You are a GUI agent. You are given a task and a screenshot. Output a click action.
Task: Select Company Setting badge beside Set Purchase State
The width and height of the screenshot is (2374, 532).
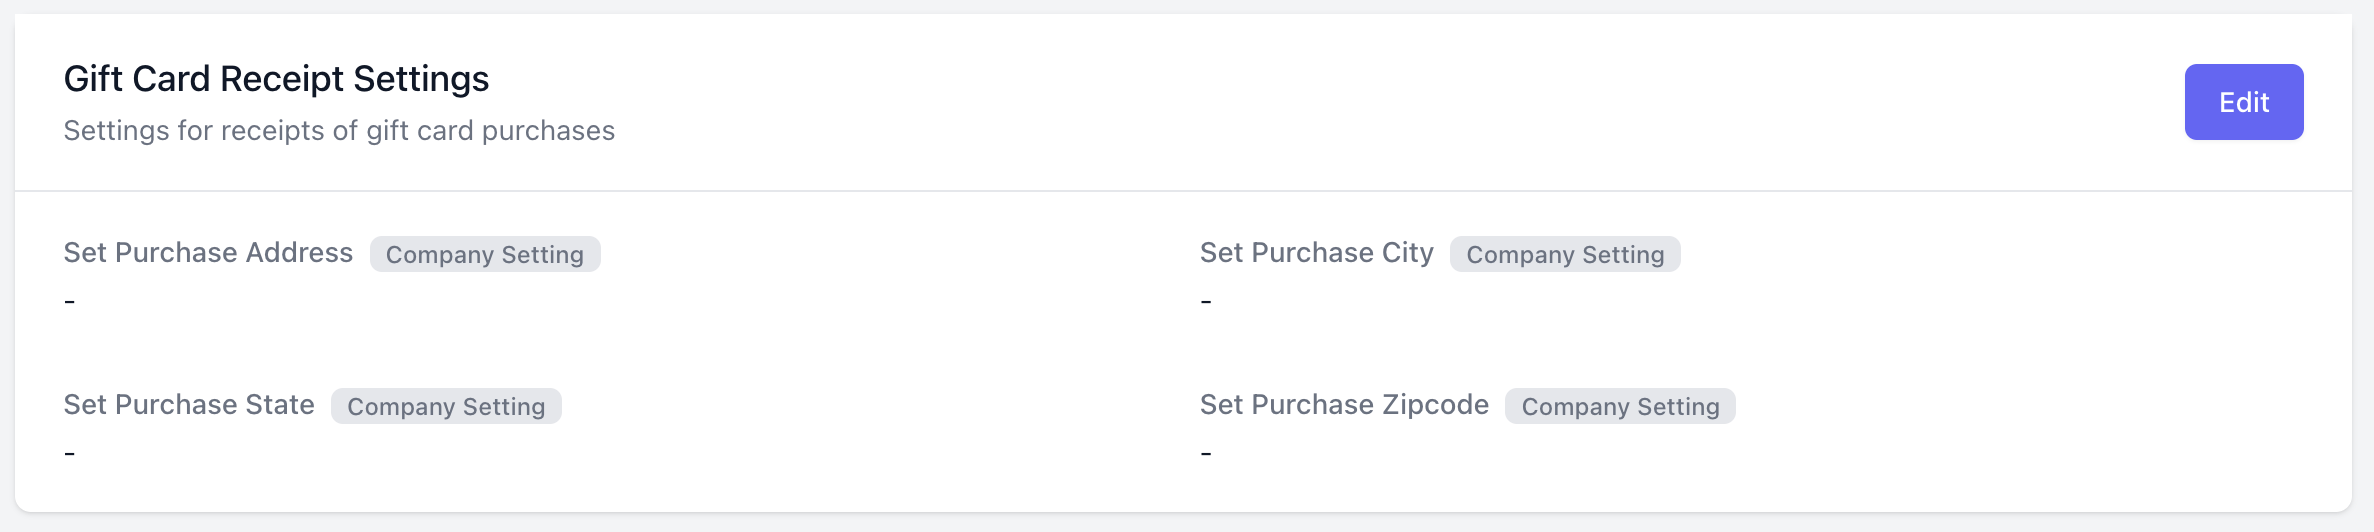coord(446,407)
